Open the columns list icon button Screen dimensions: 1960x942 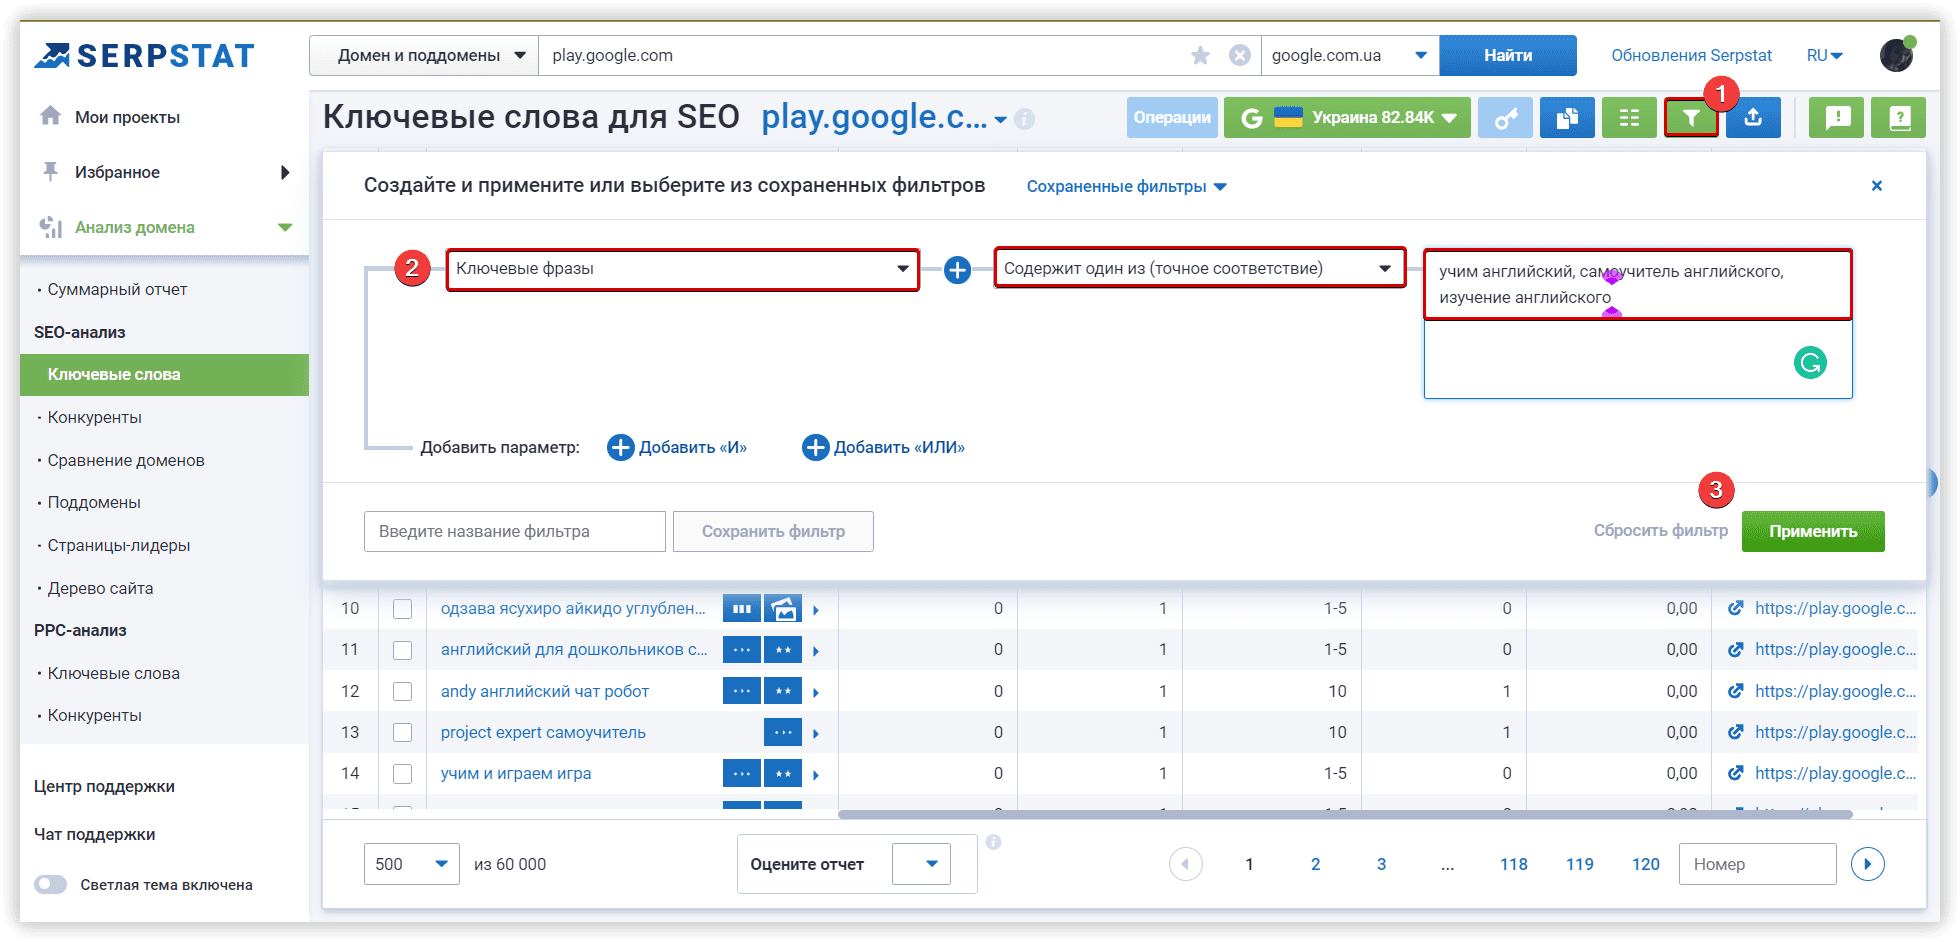pyautogui.click(x=1629, y=118)
